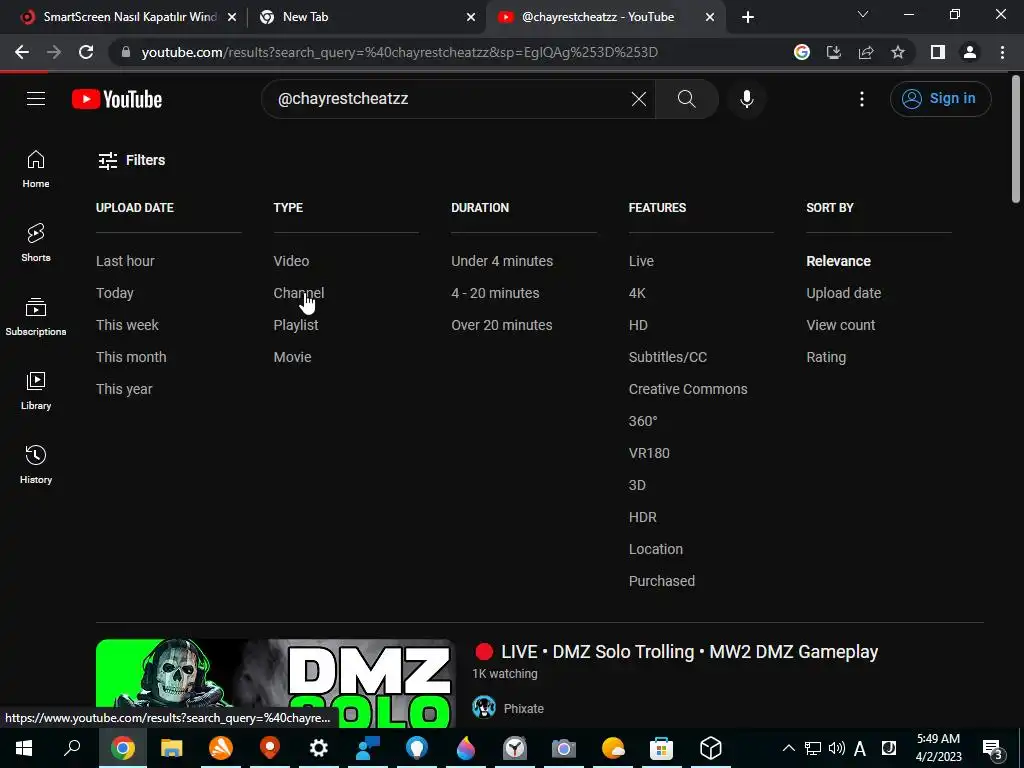Screen dimensions: 1024x768
Task: Open Shorts in the sidebar
Action: tap(36, 243)
